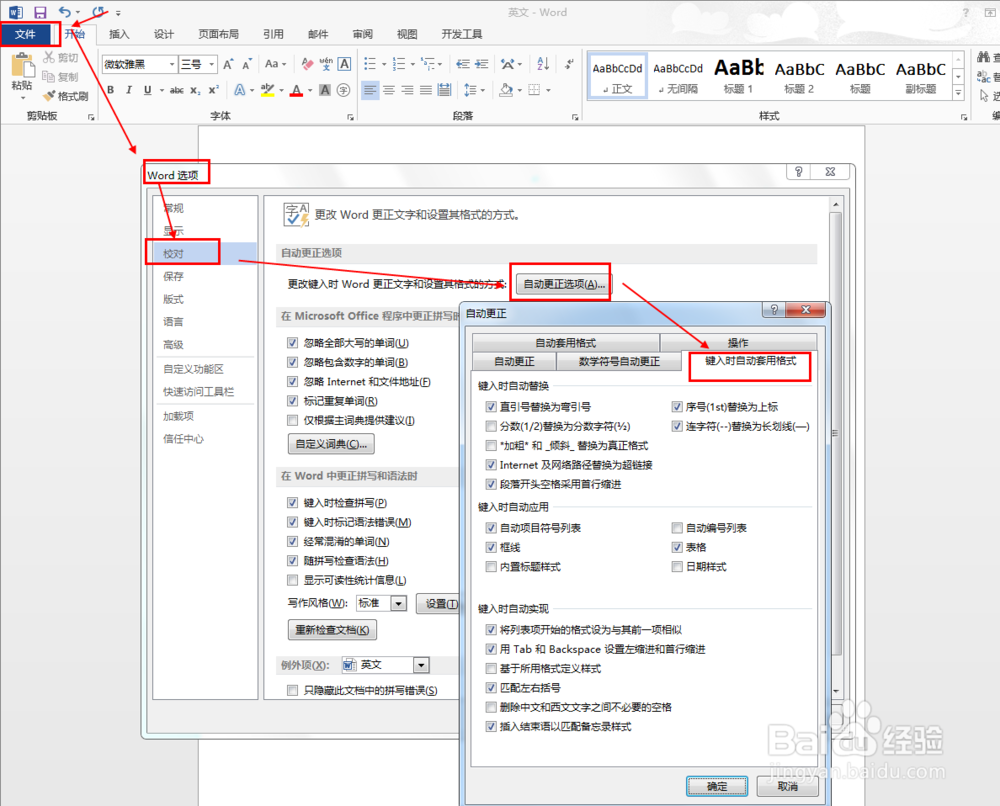Click writing style Settings button
The height and width of the screenshot is (806, 1000).
(x=438, y=603)
